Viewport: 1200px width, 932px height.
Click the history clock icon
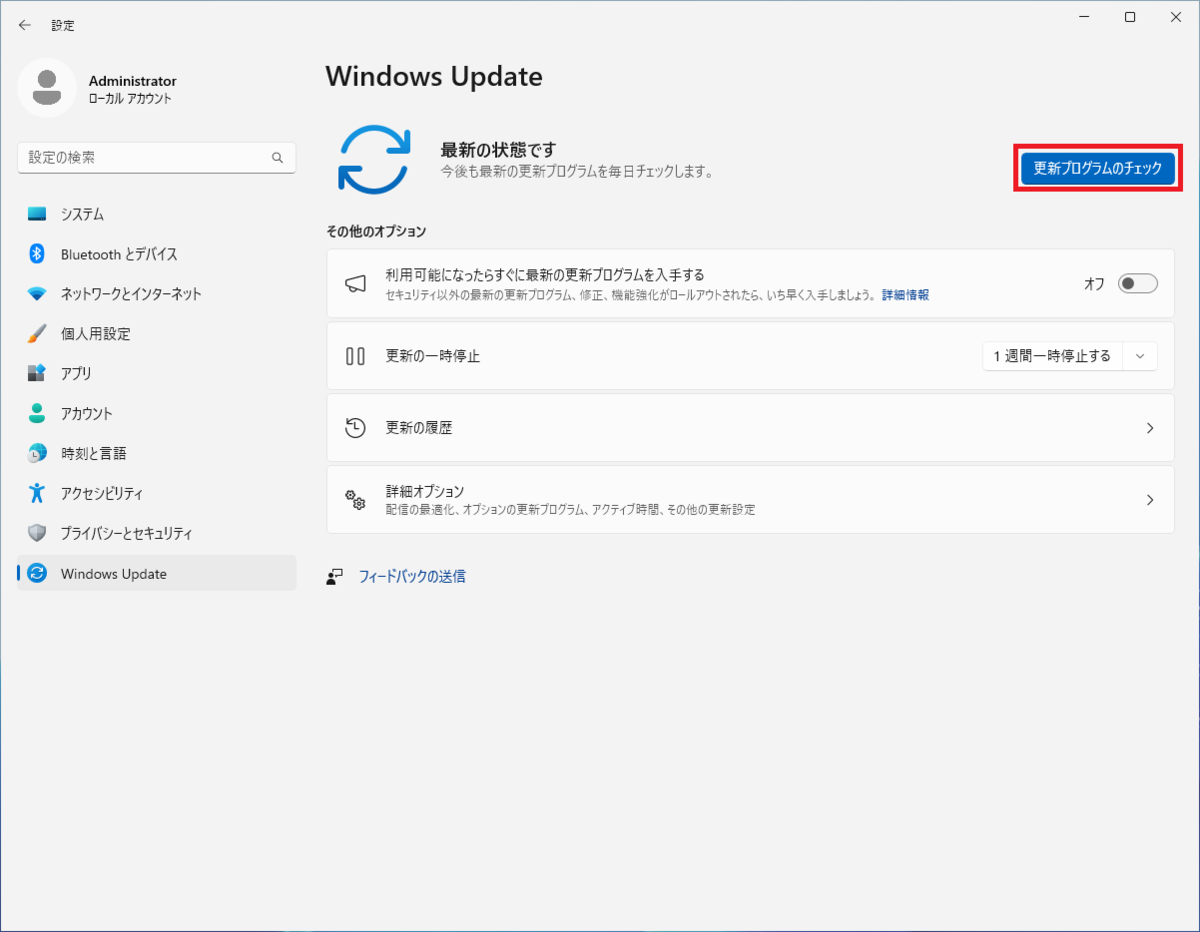coord(355,428)
